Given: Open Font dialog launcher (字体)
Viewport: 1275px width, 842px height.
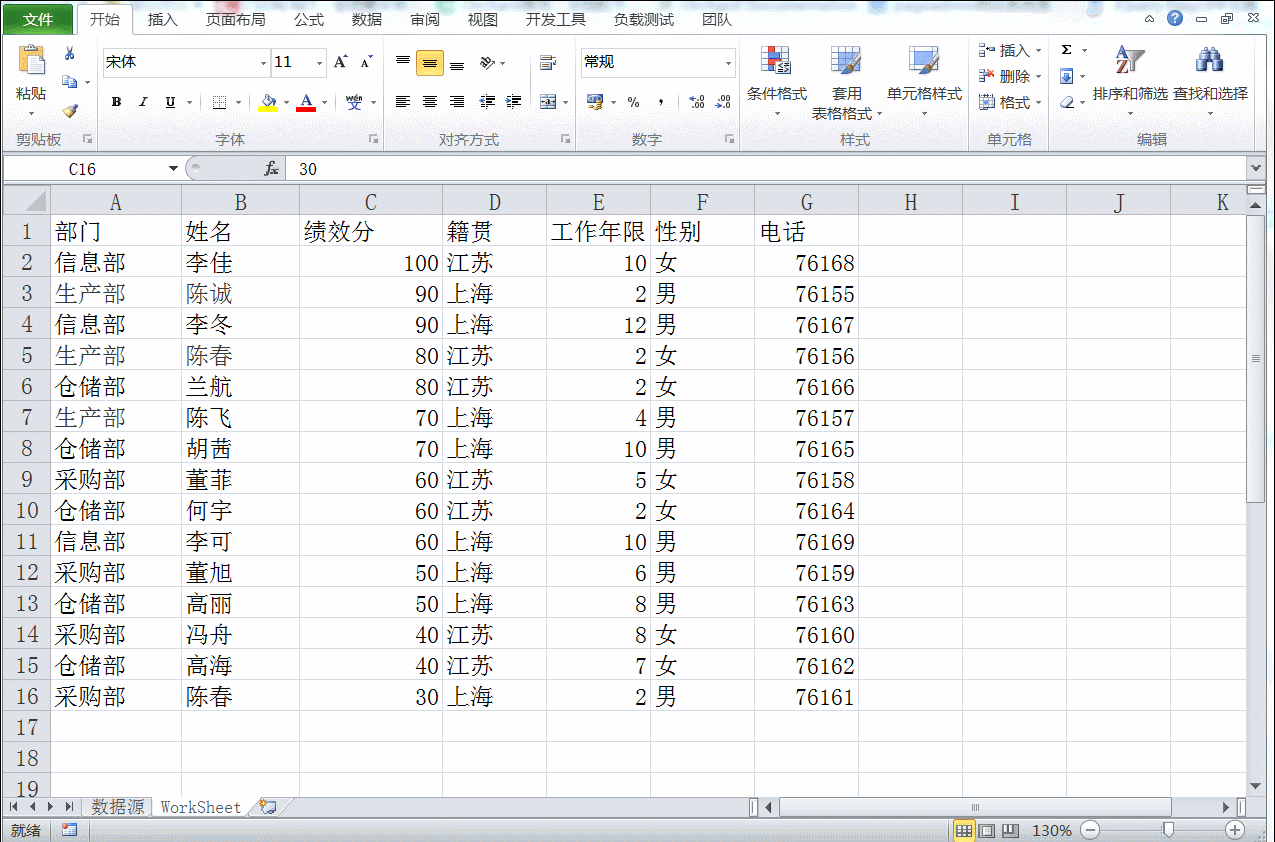Looking at the screenshot, I should coord(373,139).
